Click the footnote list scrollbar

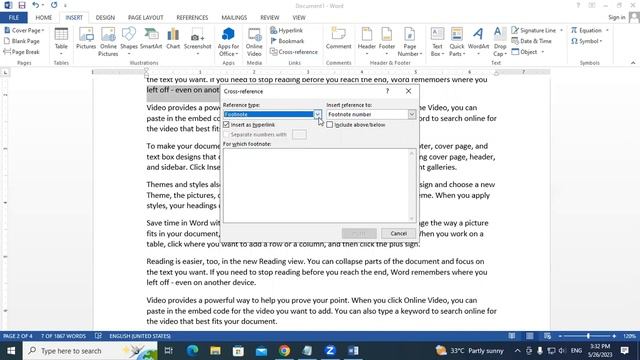[x=411, y=185]
